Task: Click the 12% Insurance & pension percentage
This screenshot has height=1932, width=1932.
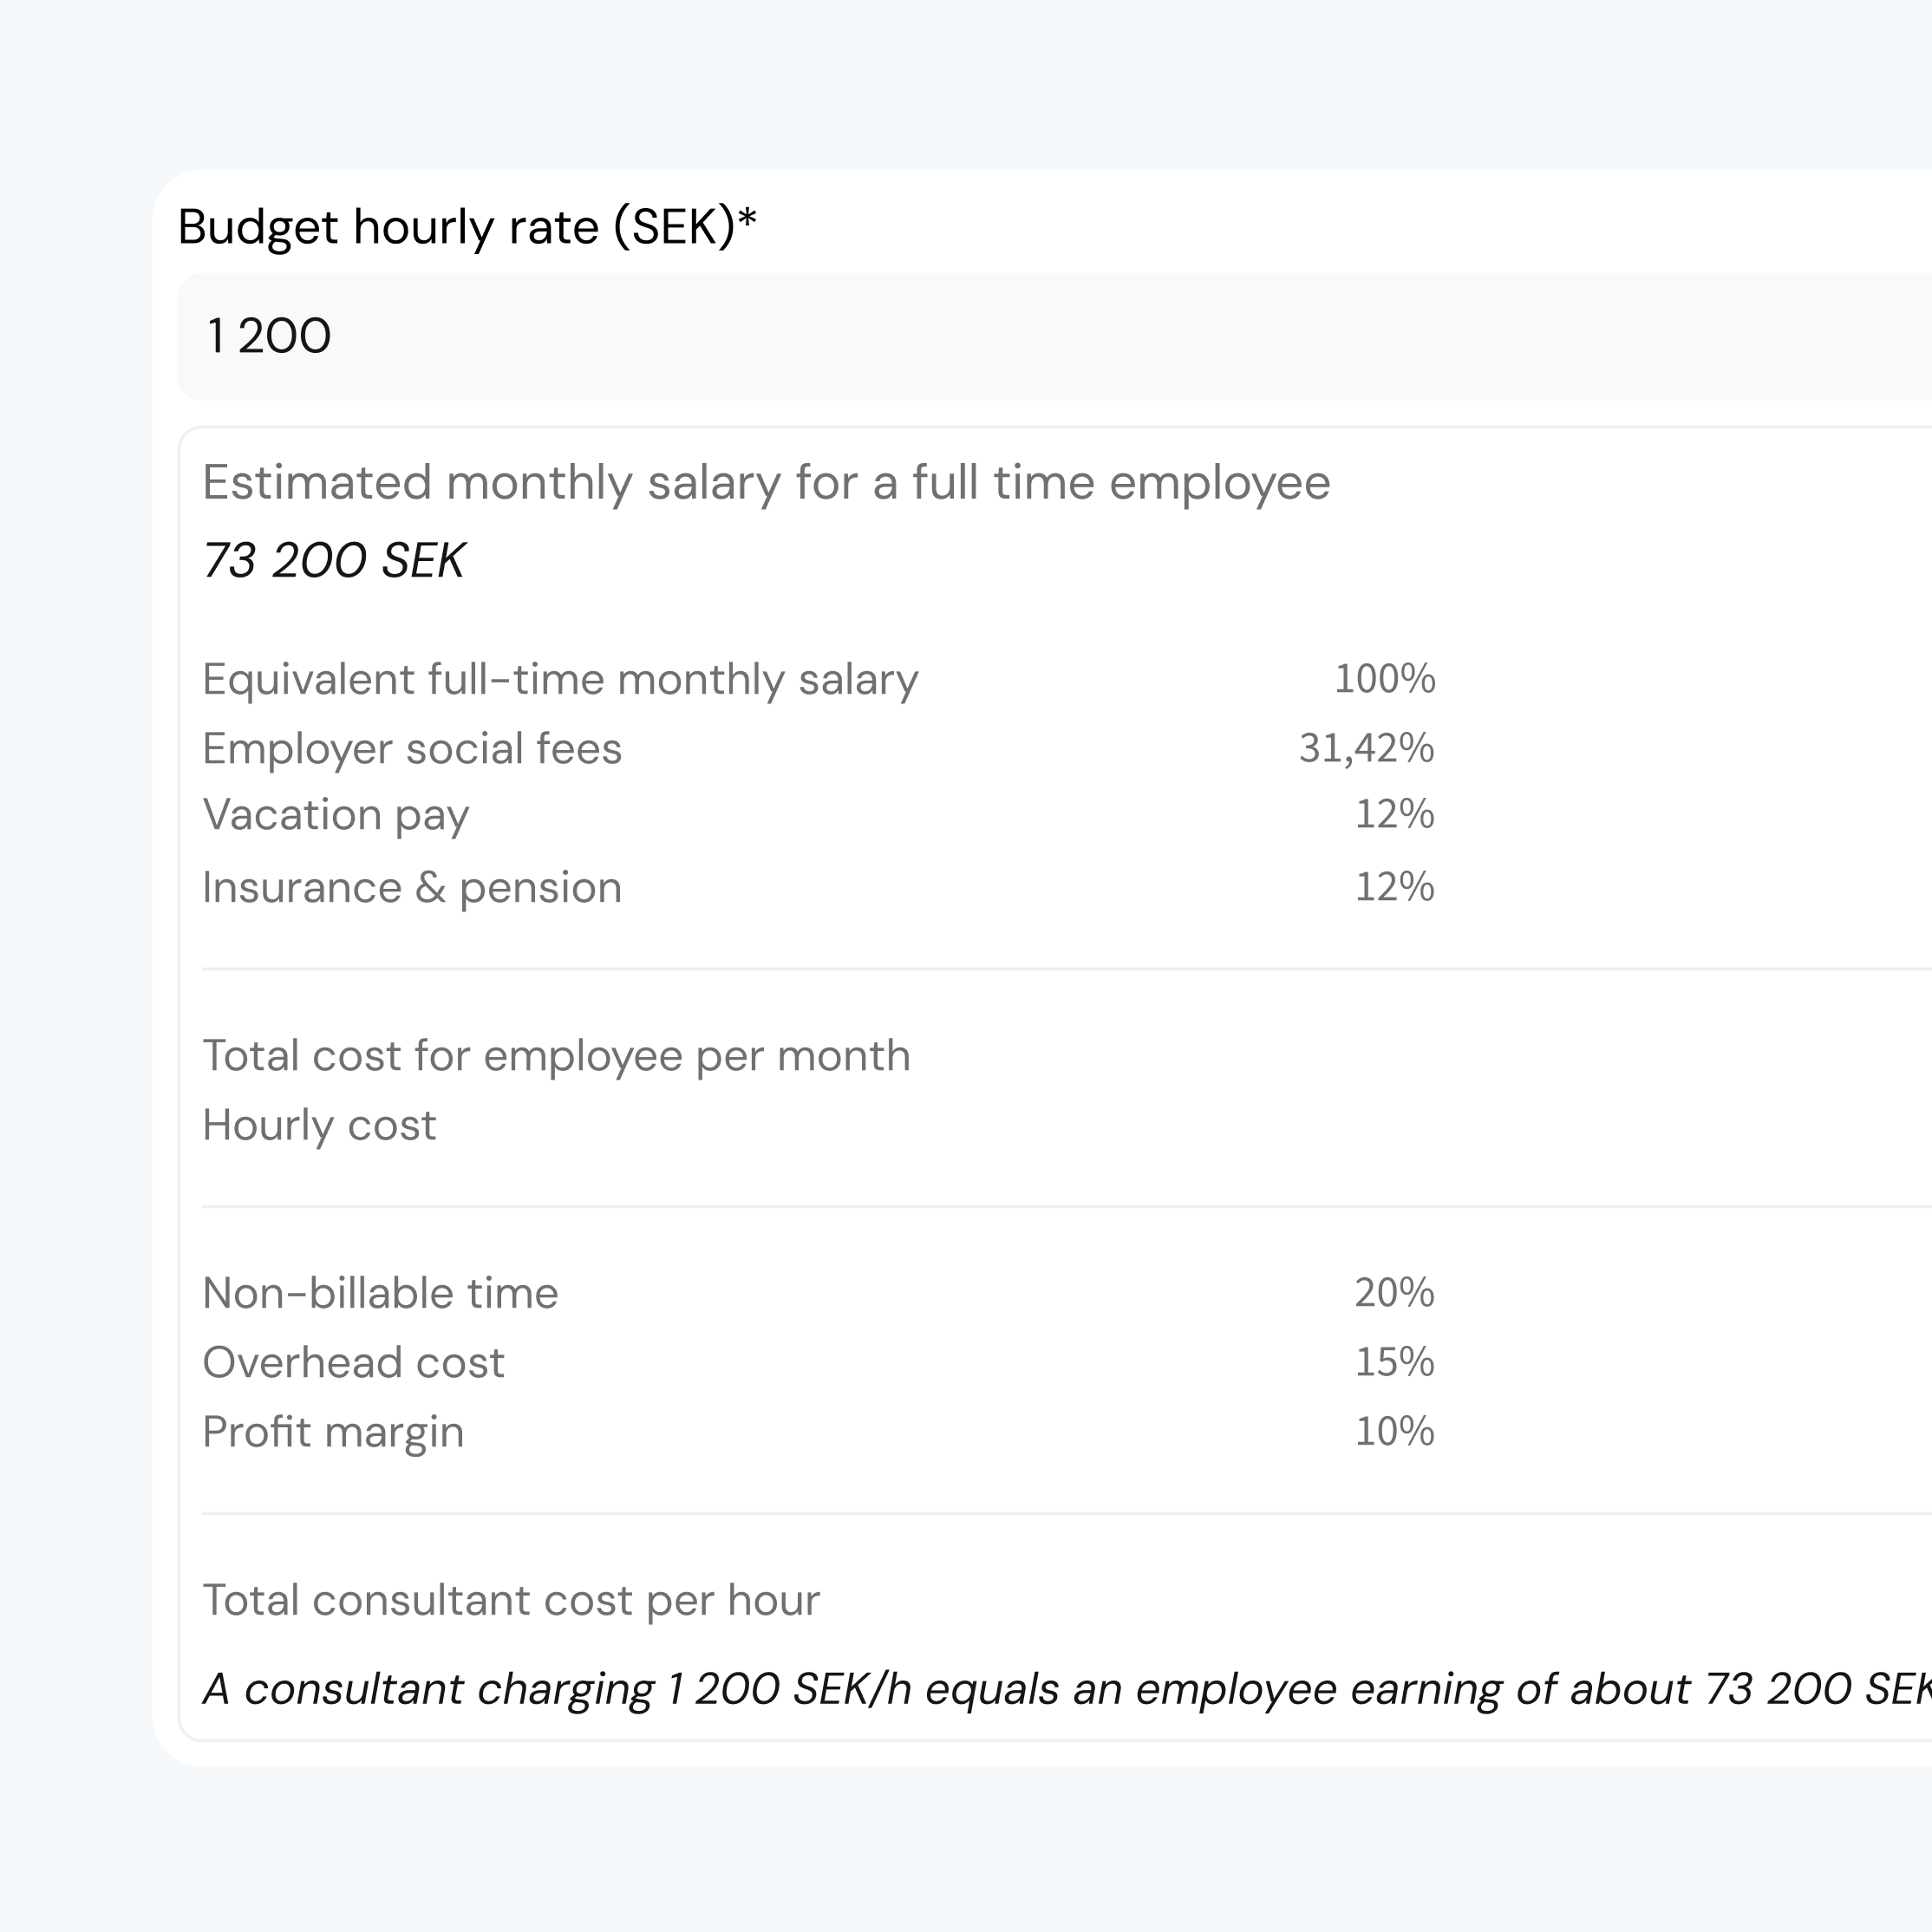Action: [x=1393, y=888]
